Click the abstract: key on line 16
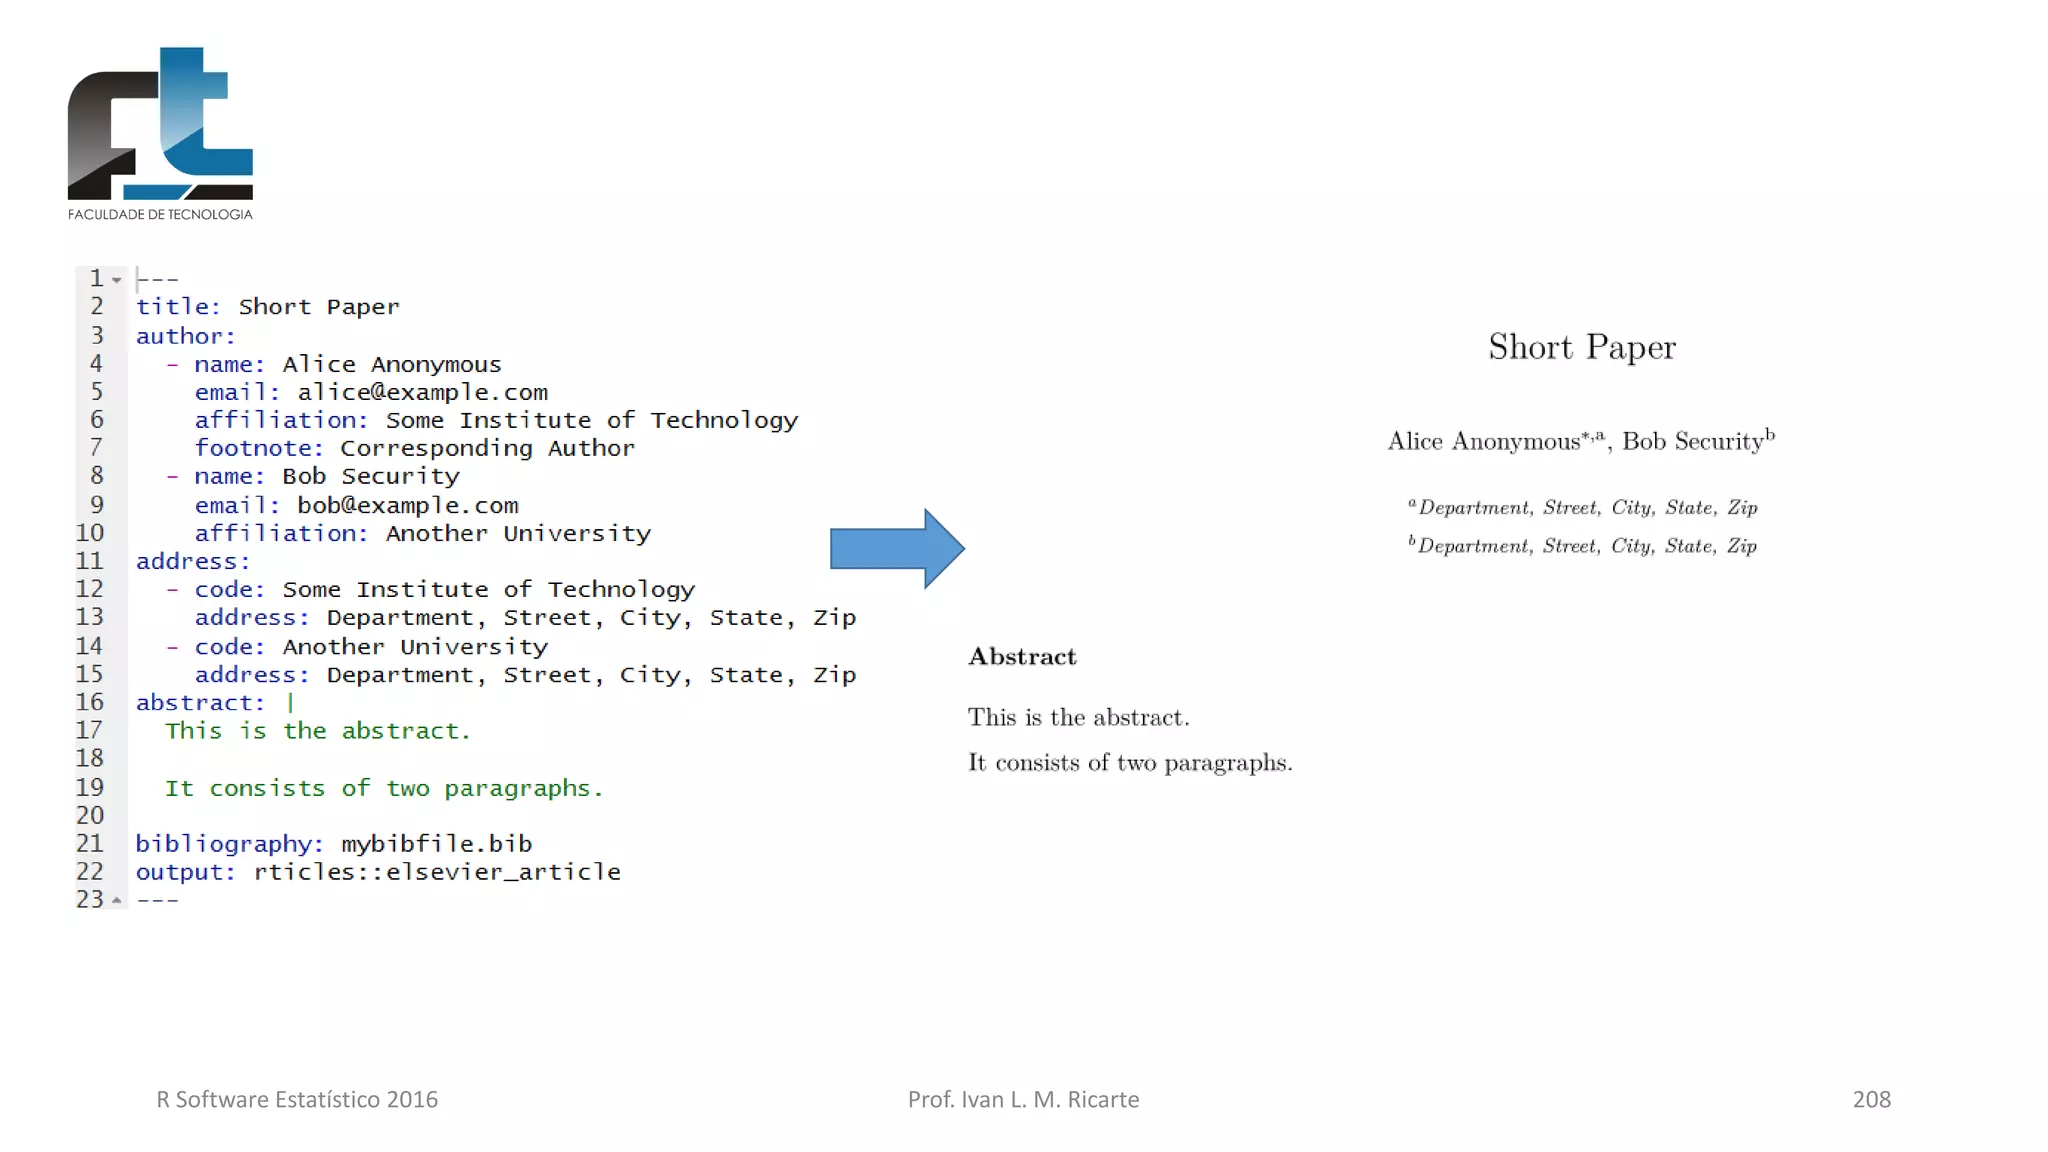2048x1152 pixels. [x=200, y=703]
